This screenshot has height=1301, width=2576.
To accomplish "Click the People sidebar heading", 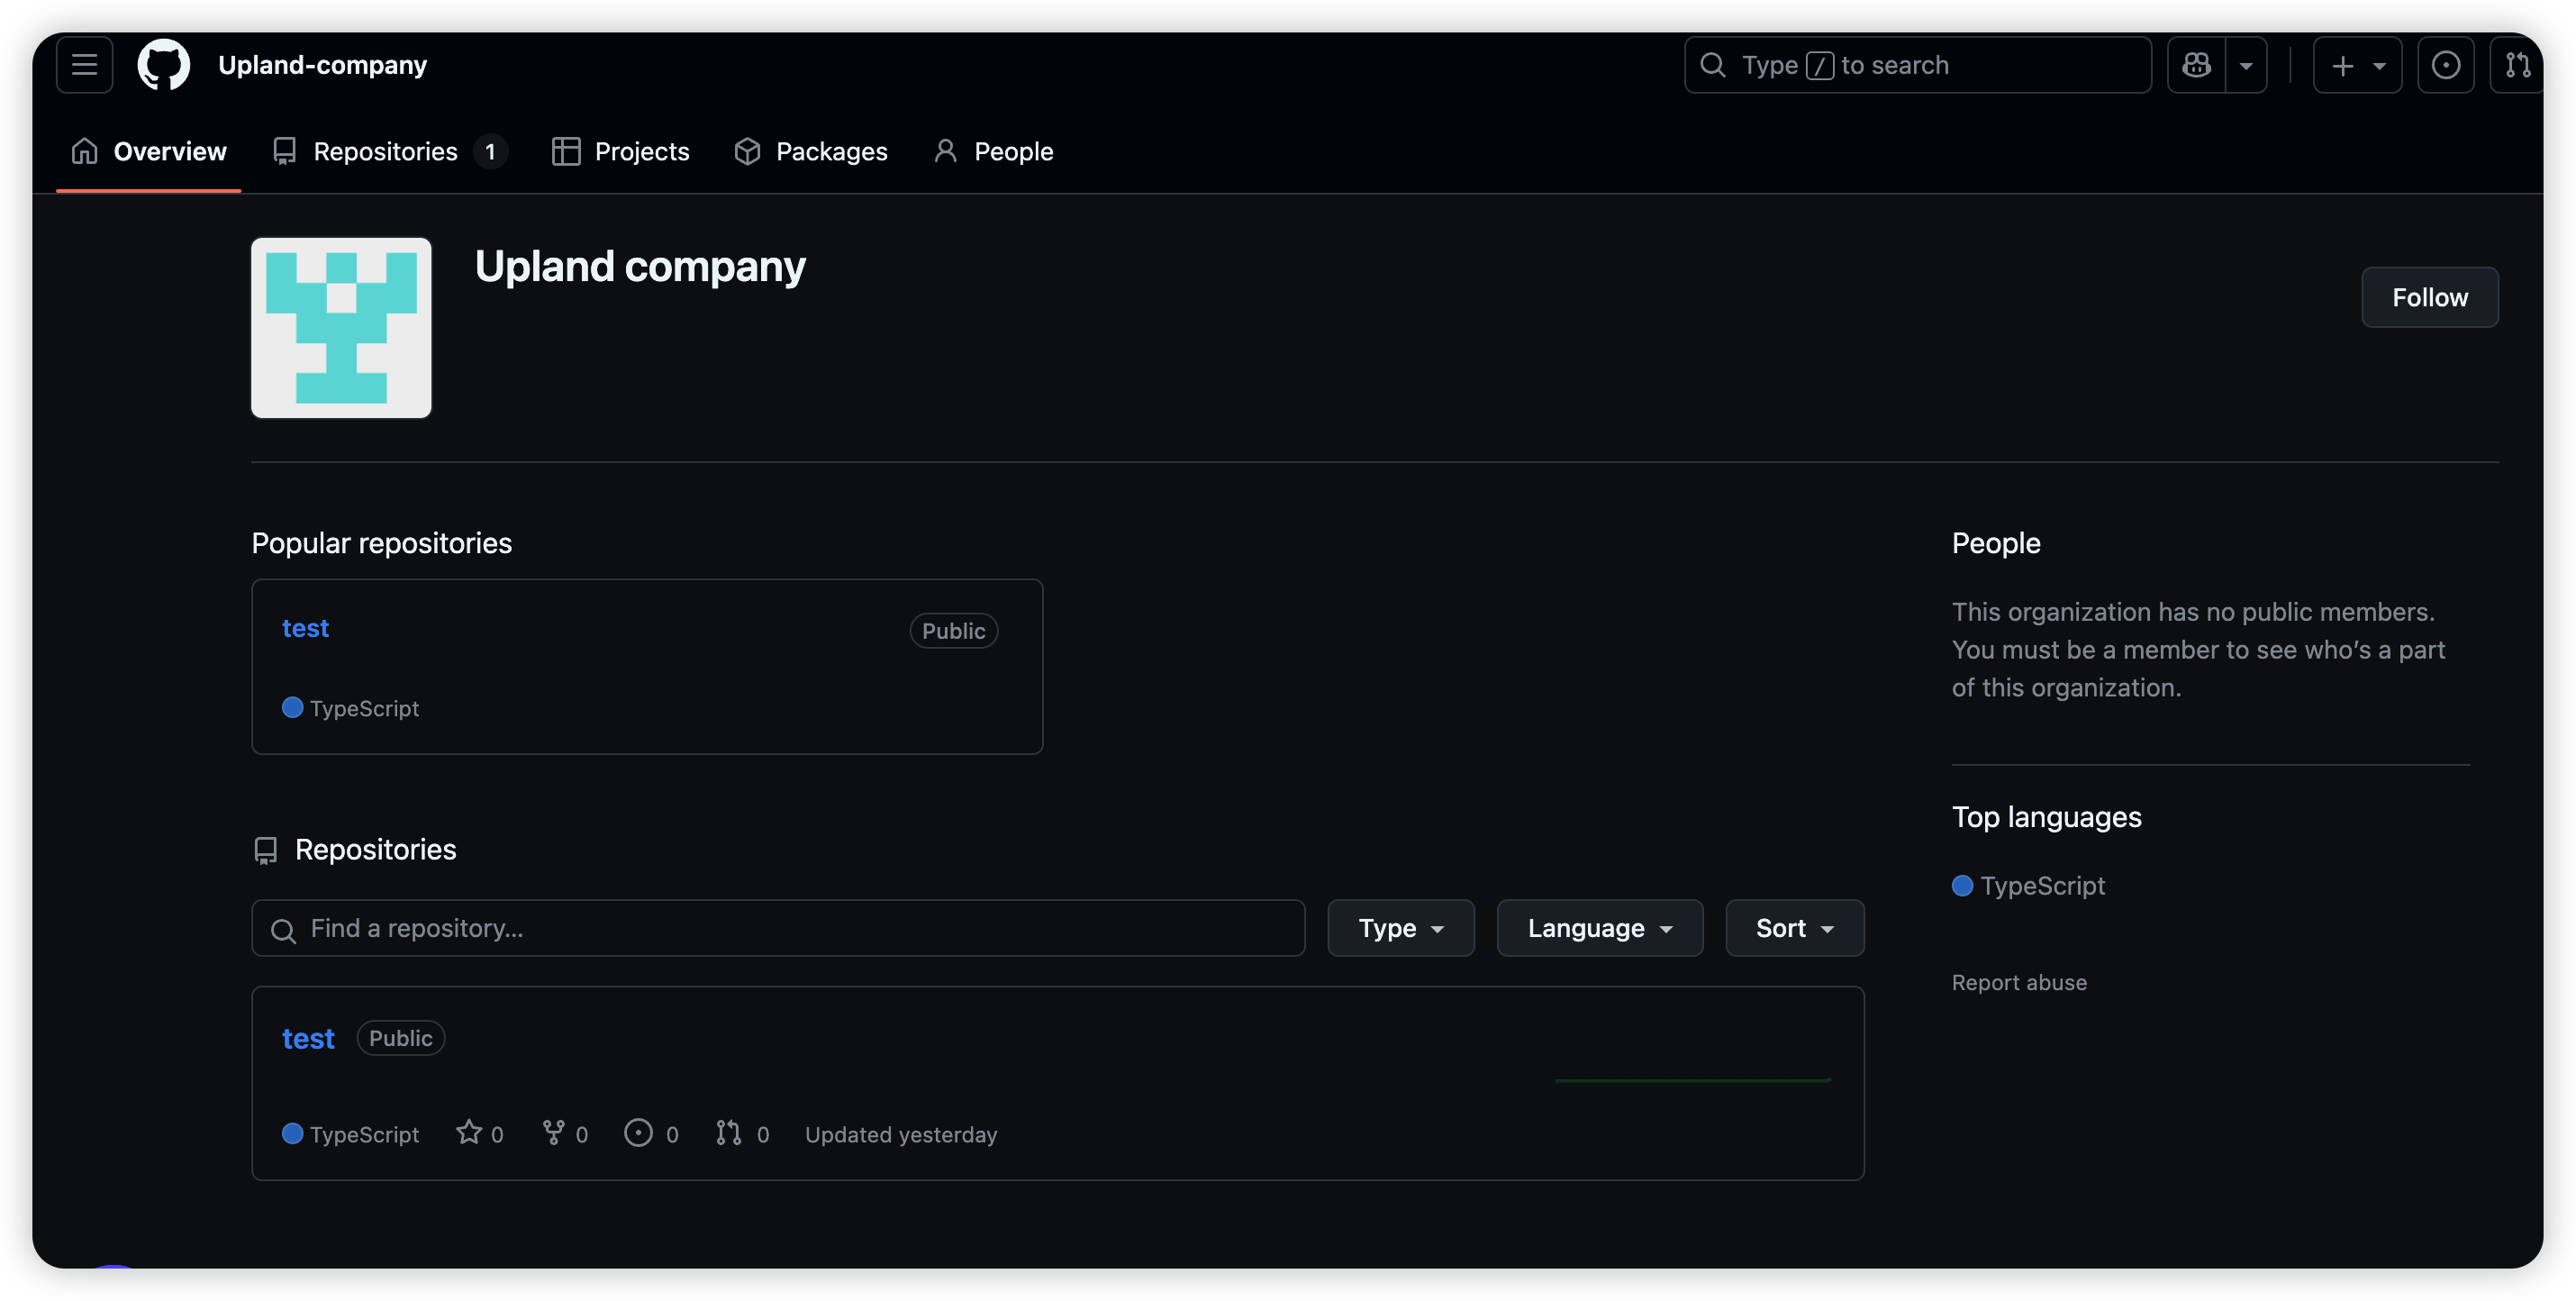I will pos(1996,543).
